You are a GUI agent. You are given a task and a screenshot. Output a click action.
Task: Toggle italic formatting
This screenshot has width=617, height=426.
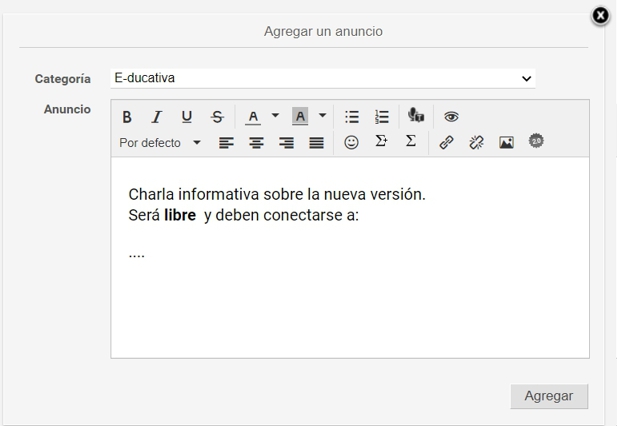point(156,117)
